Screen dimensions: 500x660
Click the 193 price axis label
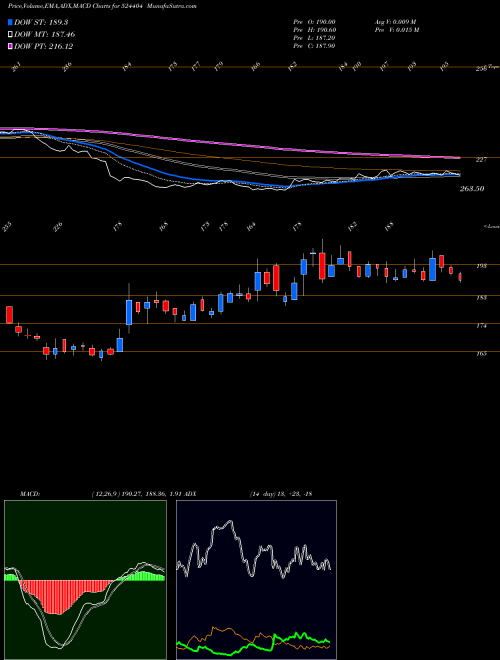(x=481, y=266)
